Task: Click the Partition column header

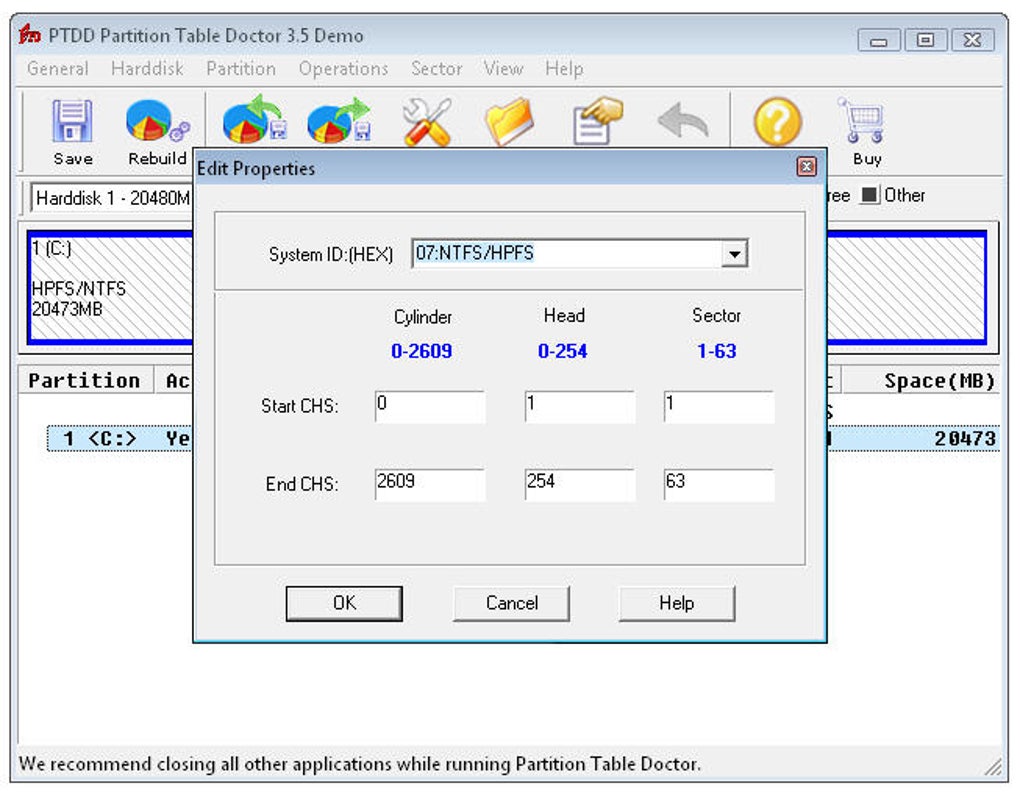Action: point(85,381)
